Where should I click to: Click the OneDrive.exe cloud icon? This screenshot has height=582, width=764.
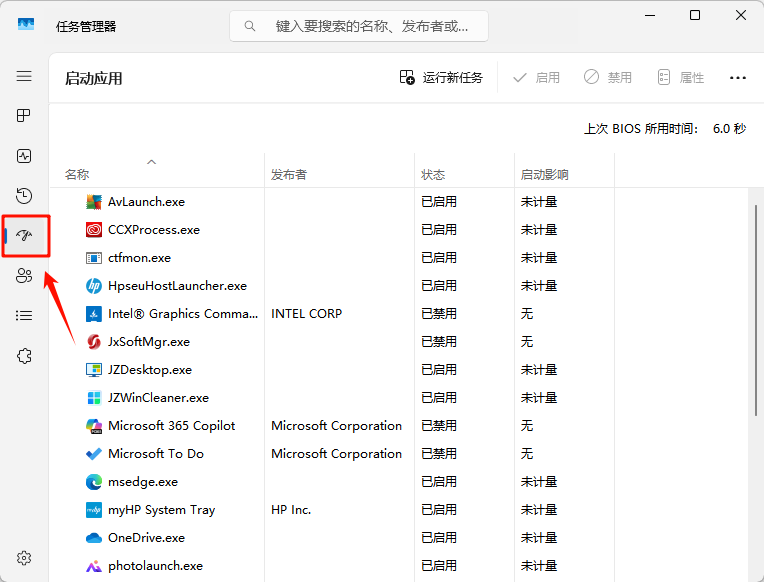coord(94,538)
